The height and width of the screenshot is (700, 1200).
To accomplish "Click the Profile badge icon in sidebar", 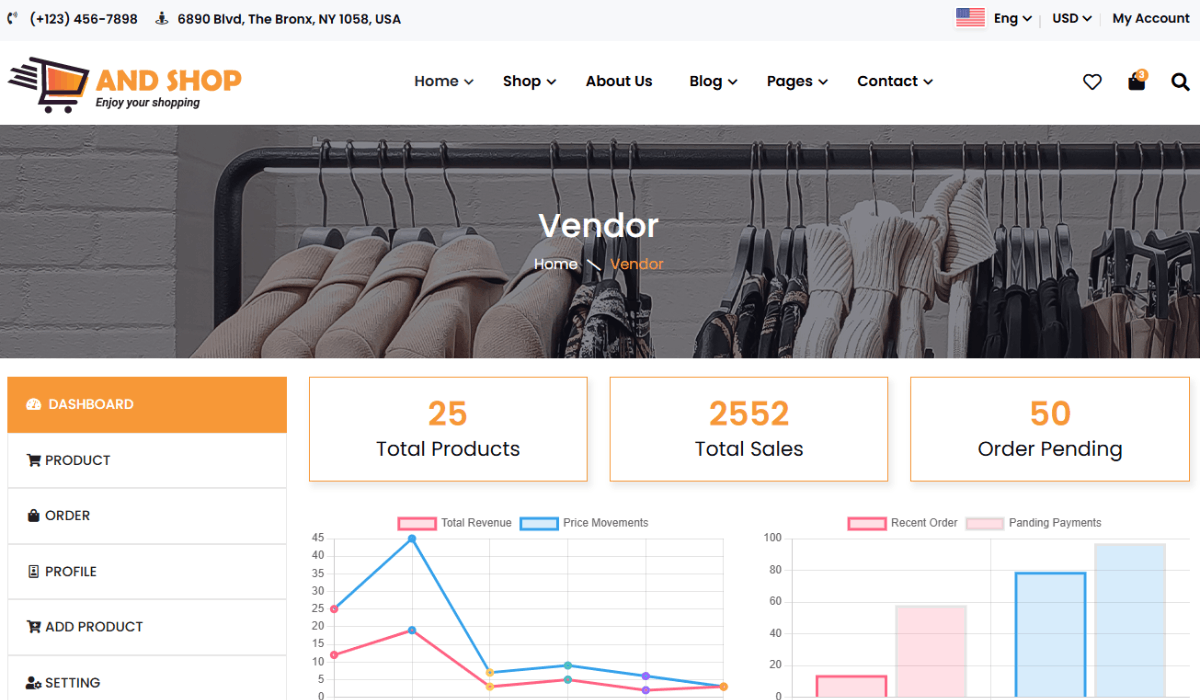I will pyautogui.click(x=34, y=572).
